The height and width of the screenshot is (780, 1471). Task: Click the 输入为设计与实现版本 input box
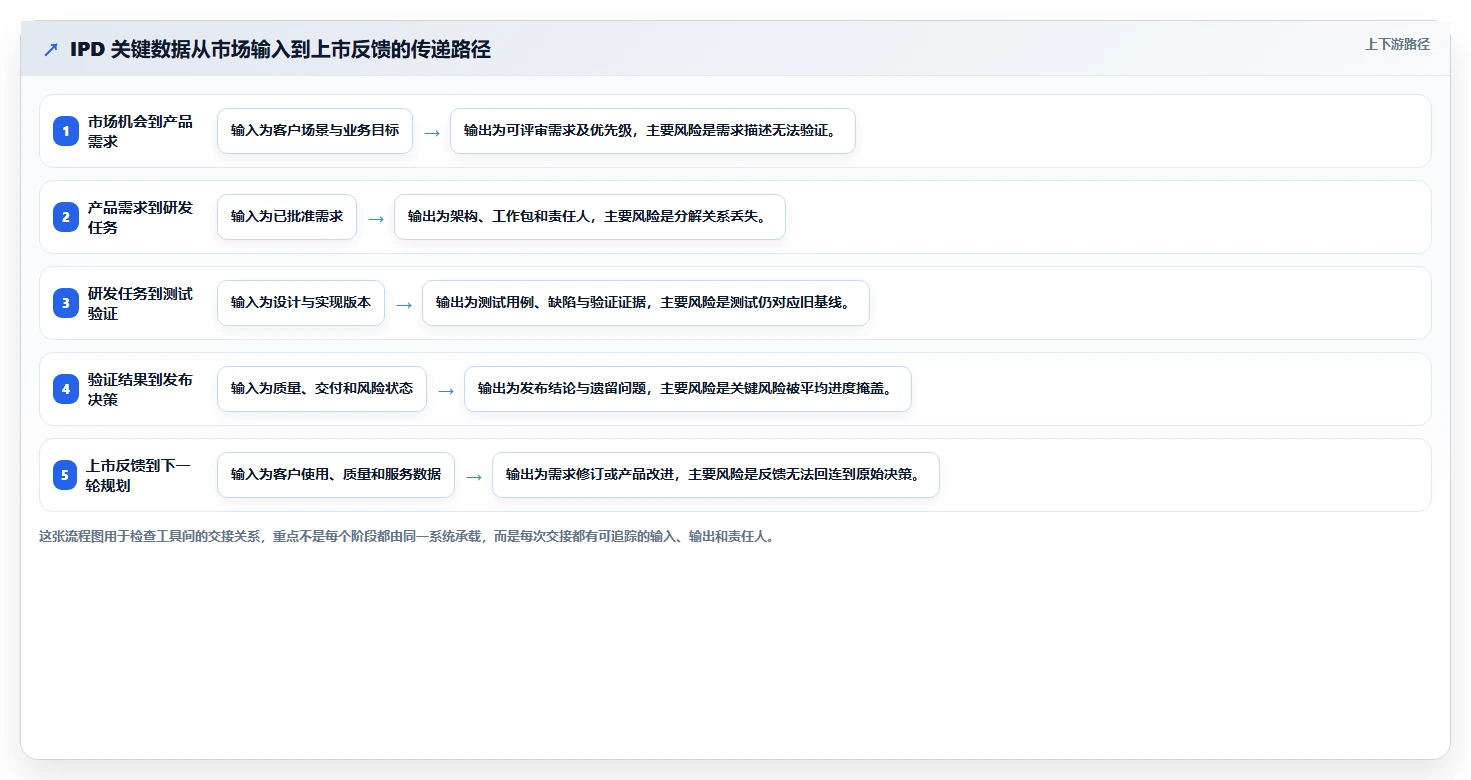(x=301, y=303)
